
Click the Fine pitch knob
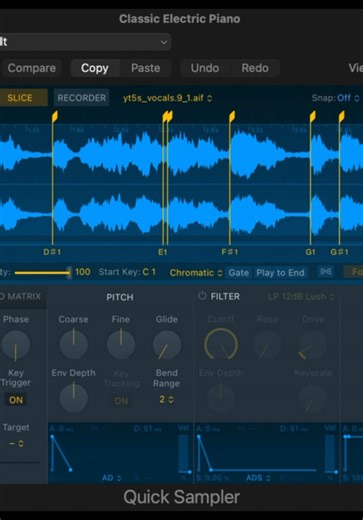tap(121, 344)
